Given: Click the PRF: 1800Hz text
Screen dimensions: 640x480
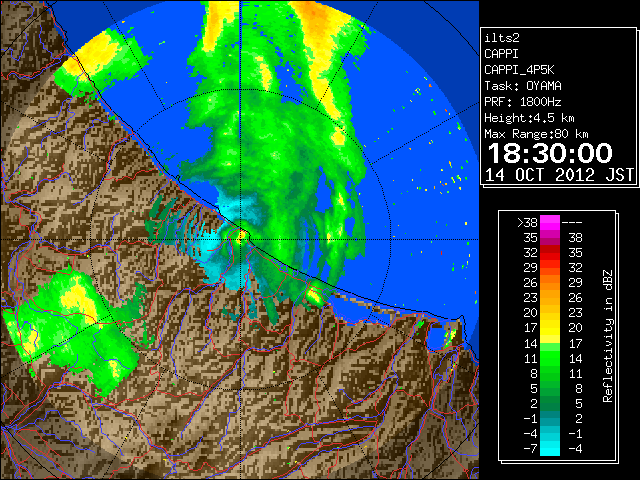Looking at the screenshot, I should coord(523,102).
